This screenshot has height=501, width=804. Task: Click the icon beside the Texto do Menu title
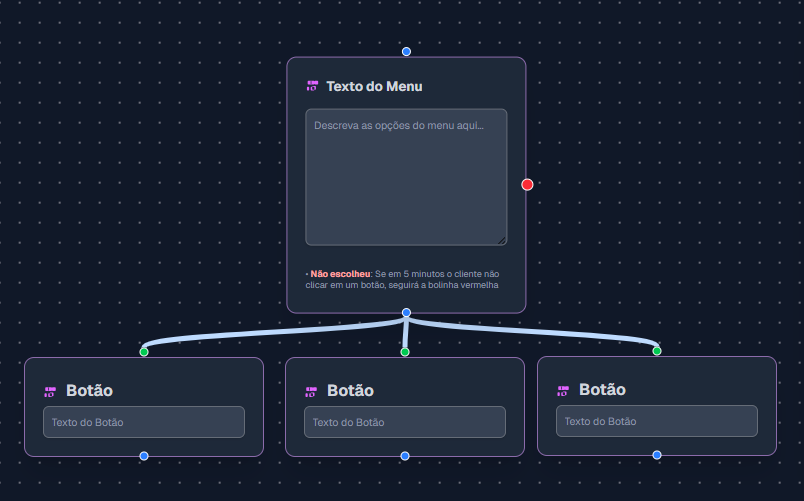(x=312, y=86)
